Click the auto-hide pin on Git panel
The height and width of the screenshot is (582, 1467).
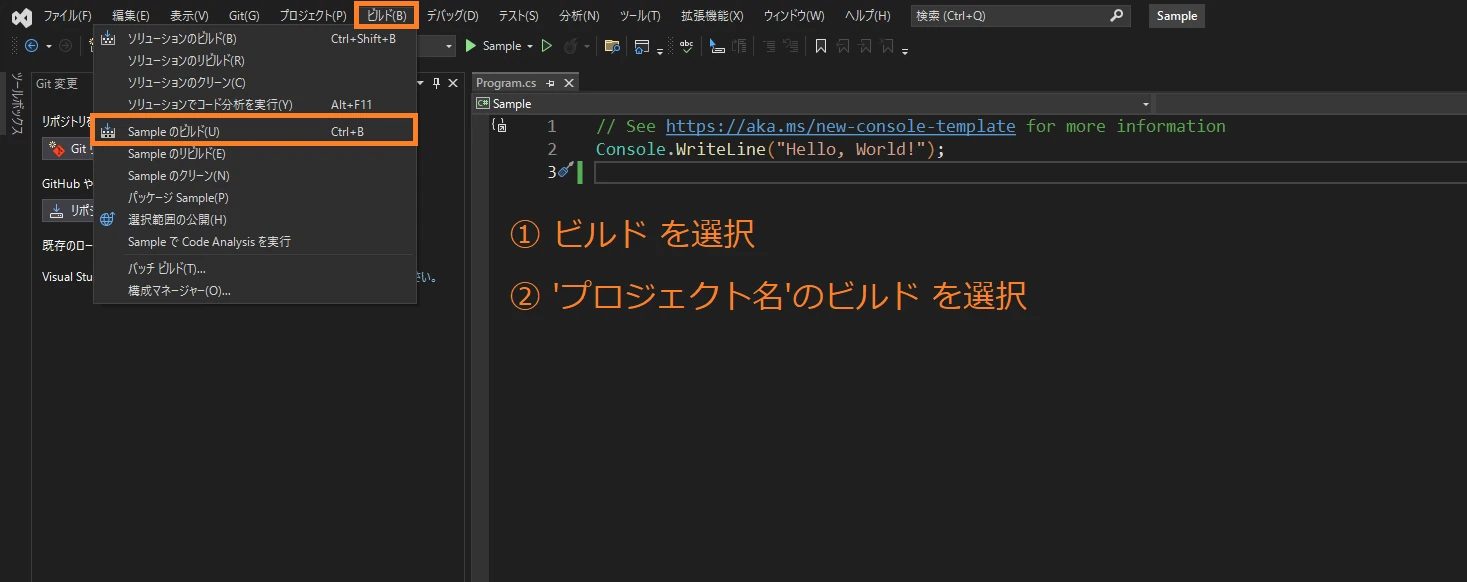click(x=436, y=83)
